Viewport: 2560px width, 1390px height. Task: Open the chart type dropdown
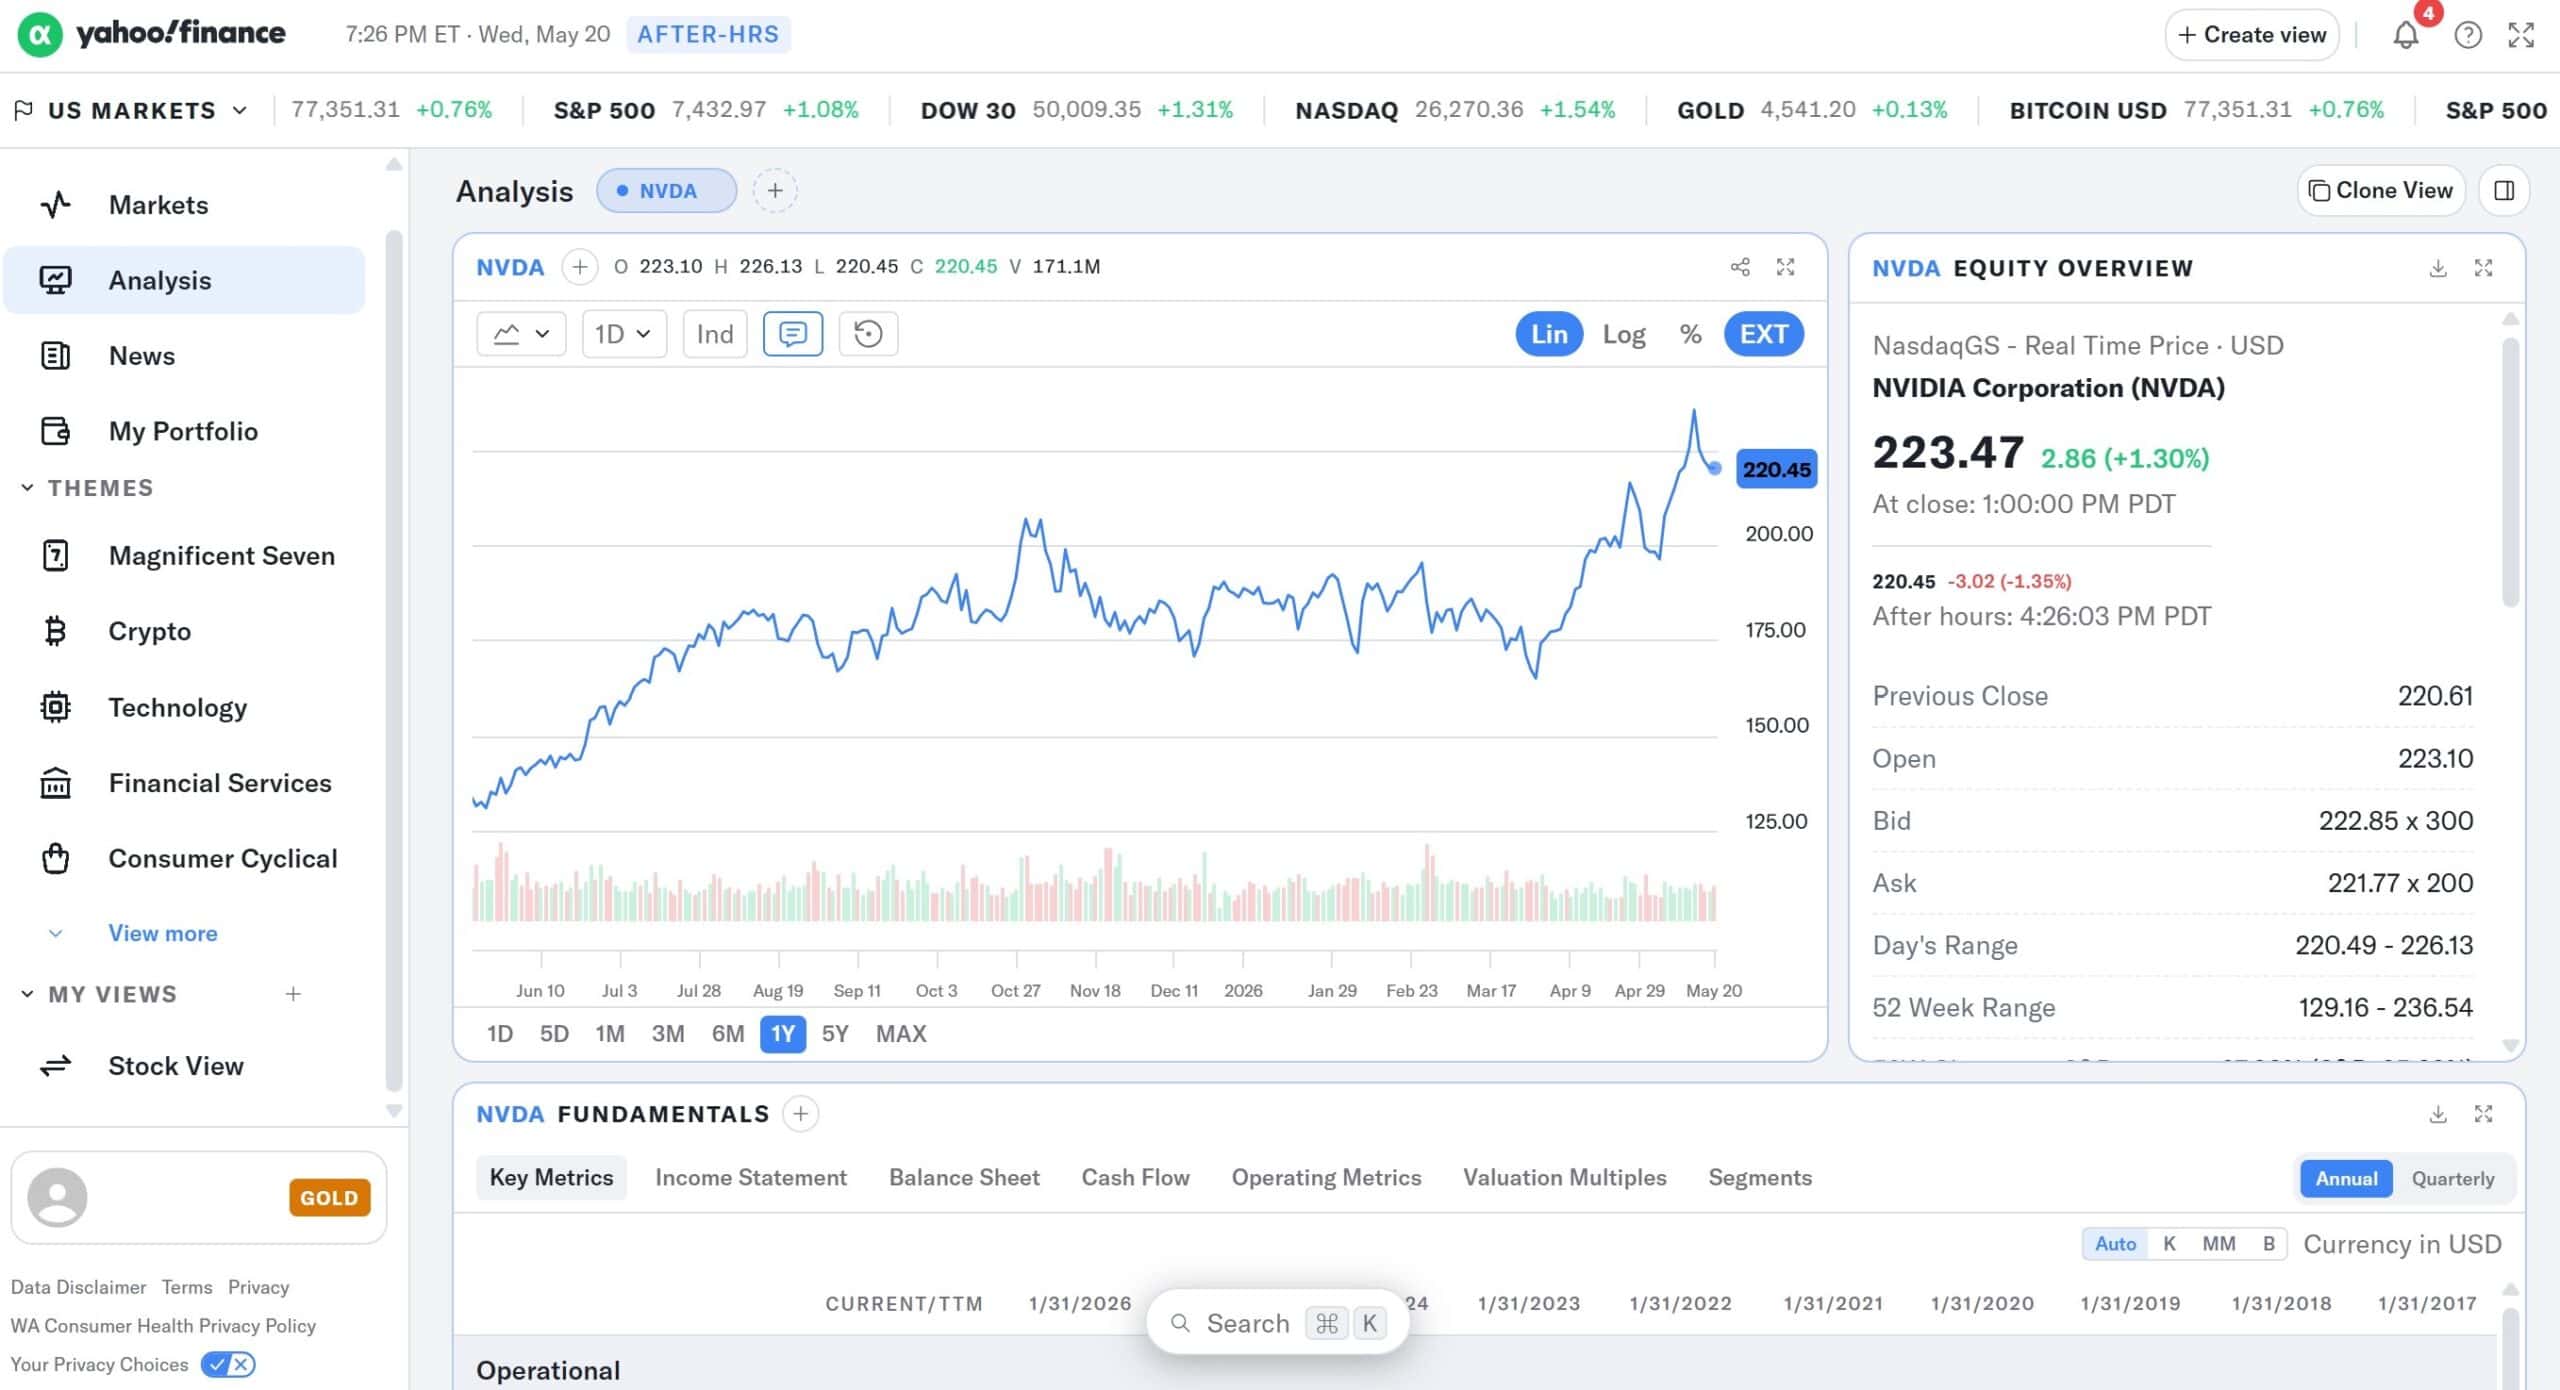pos(521,333)
